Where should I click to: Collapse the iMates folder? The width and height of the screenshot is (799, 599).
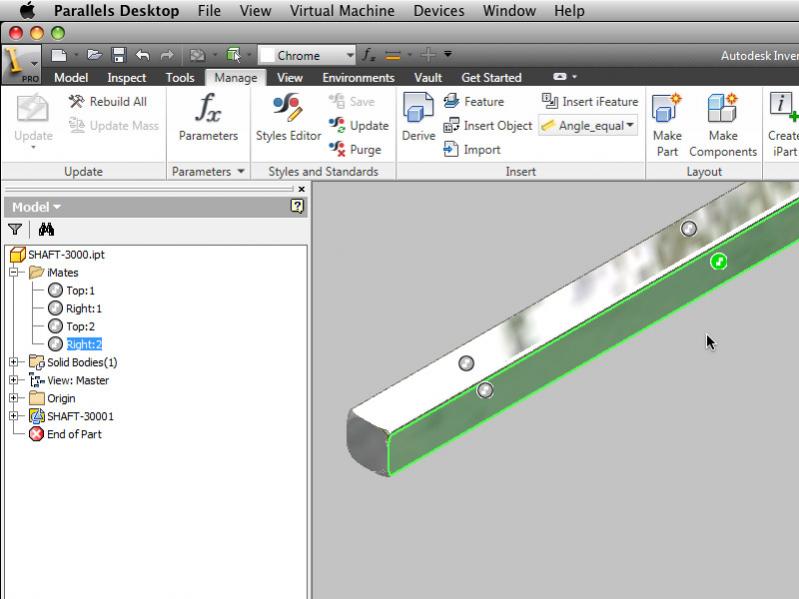(14, 273)
